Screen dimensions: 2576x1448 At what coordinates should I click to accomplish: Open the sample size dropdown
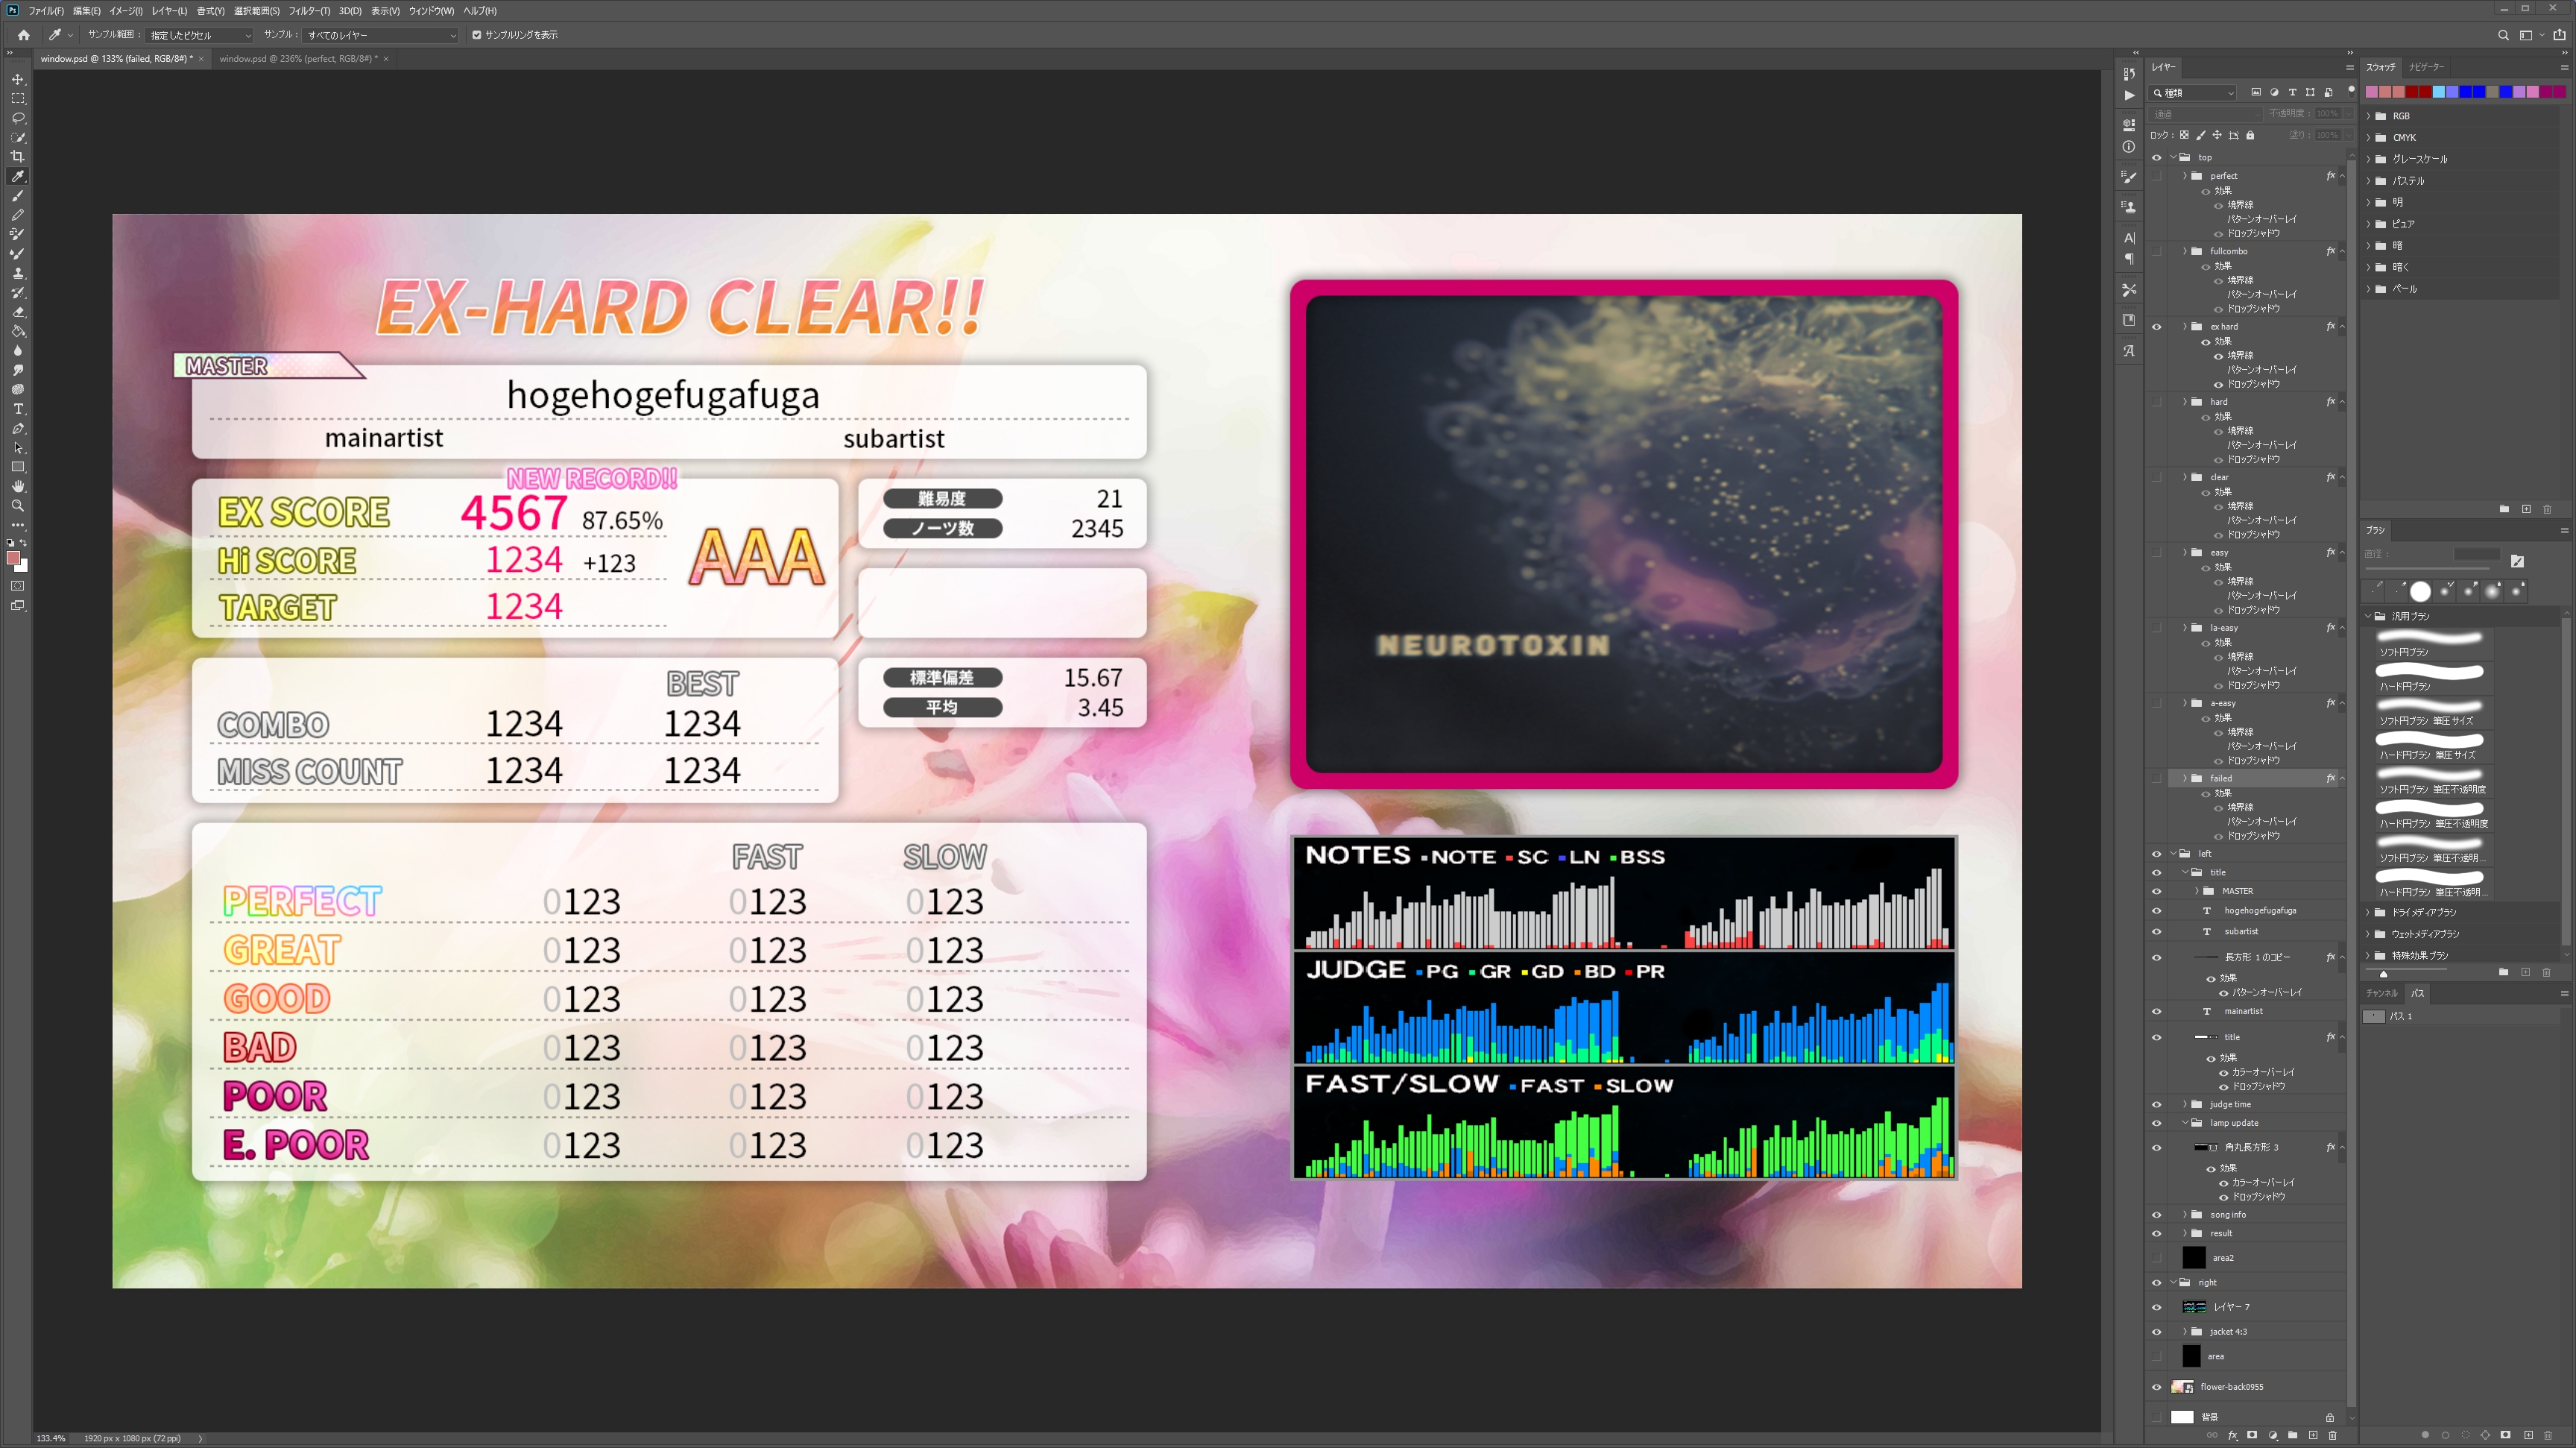tap(200, 35)
